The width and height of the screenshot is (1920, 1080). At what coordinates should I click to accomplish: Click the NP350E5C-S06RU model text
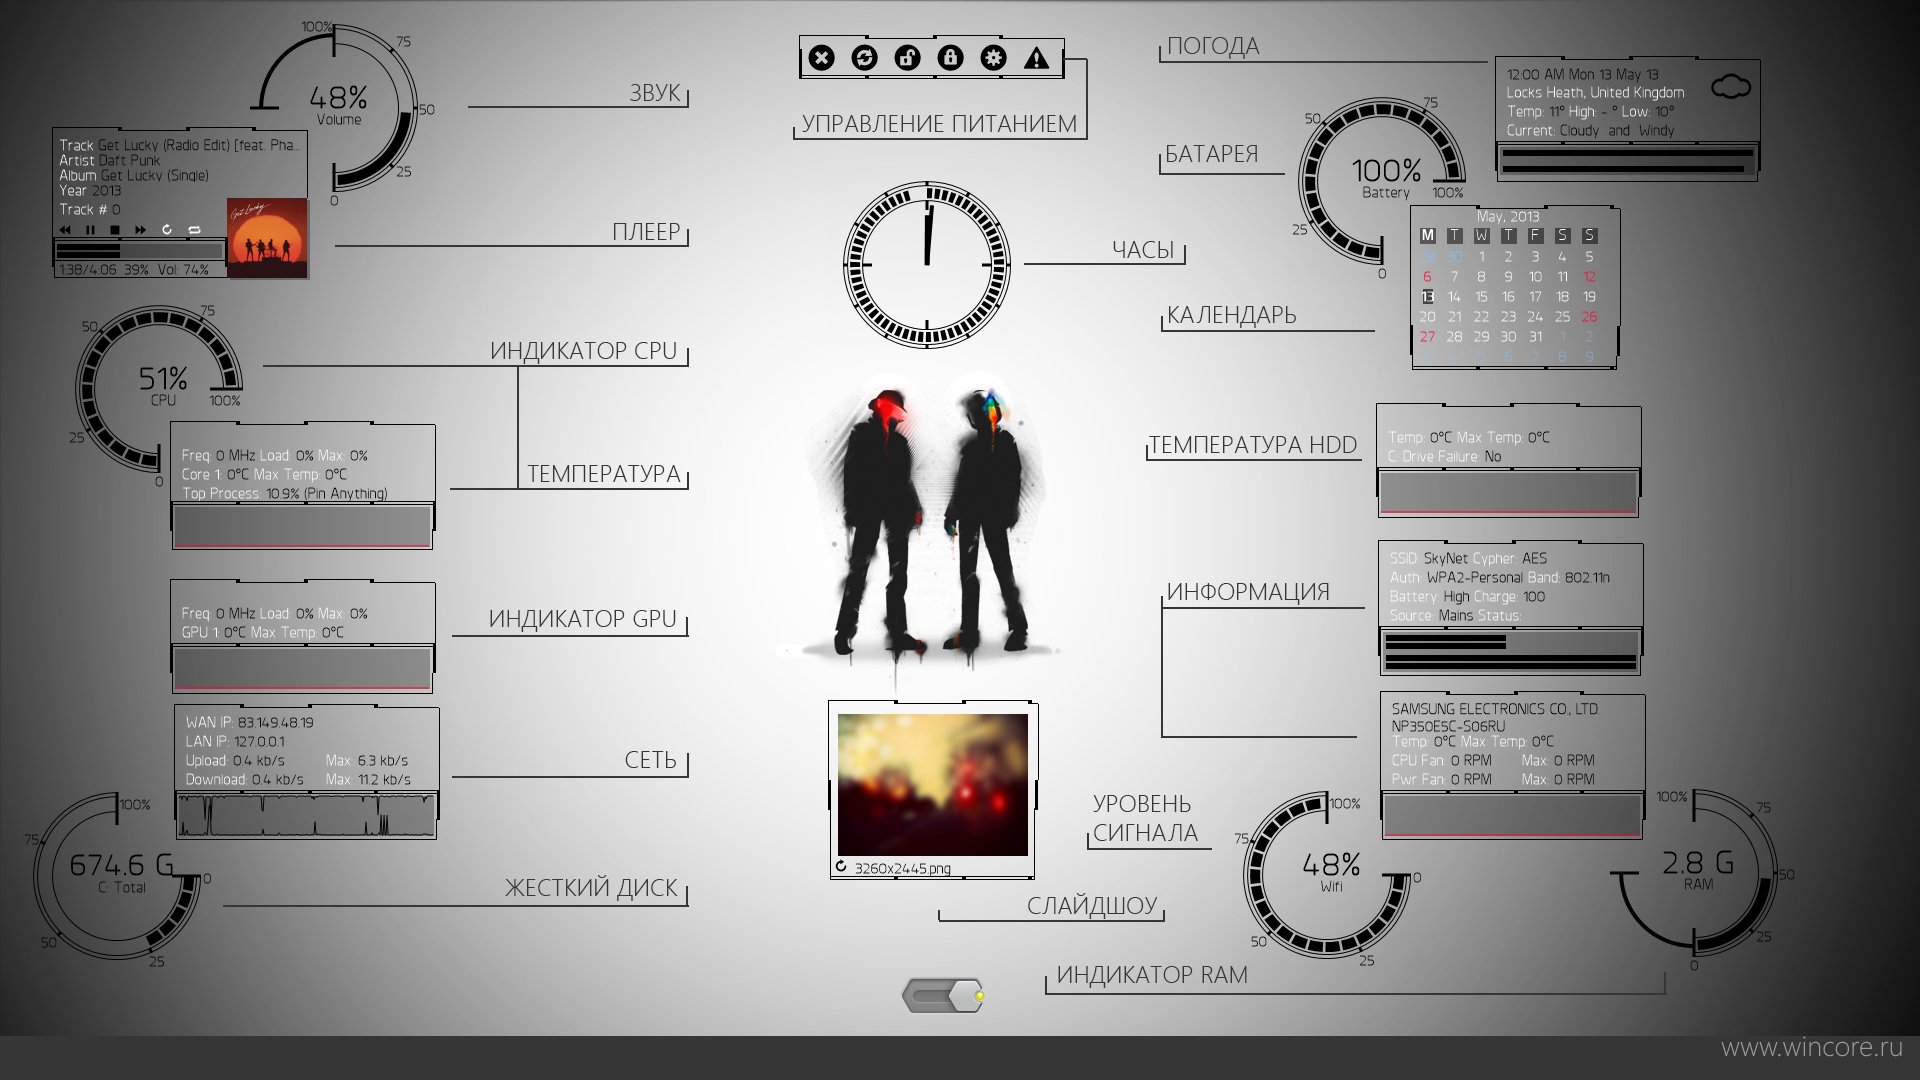click(1448, 726)
